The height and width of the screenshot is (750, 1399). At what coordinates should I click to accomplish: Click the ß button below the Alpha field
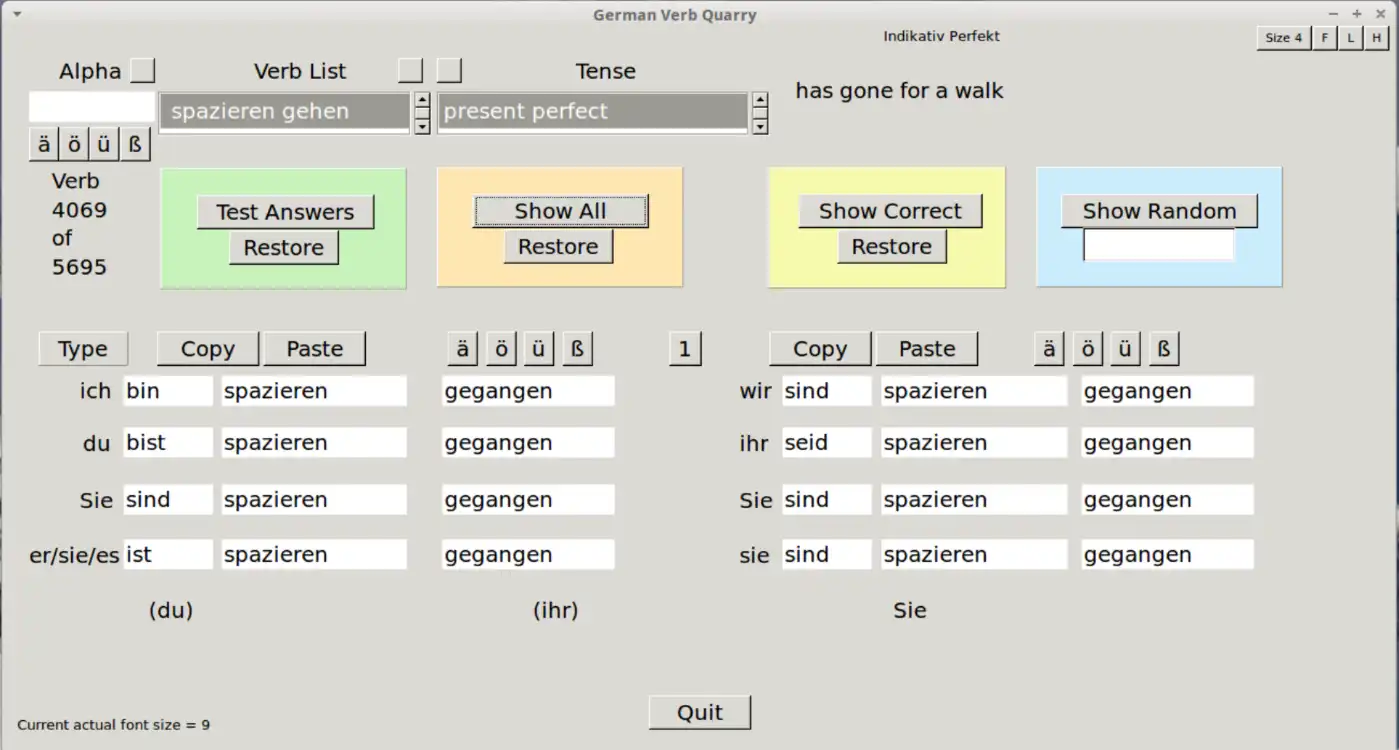point(135,144)
